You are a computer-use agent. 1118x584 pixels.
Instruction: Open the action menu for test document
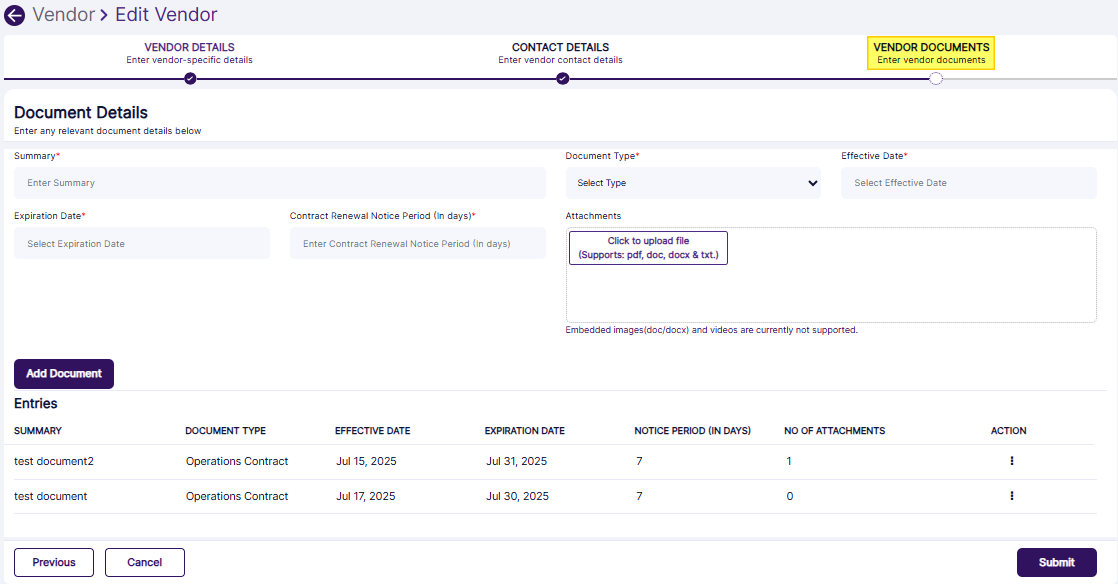coord(1011,496)
